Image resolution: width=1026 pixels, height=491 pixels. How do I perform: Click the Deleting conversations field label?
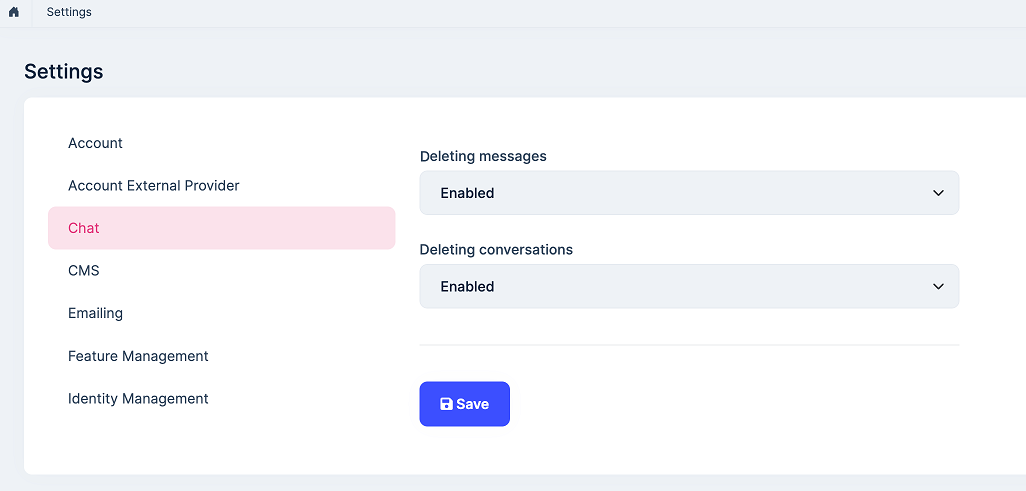[496, 249]
